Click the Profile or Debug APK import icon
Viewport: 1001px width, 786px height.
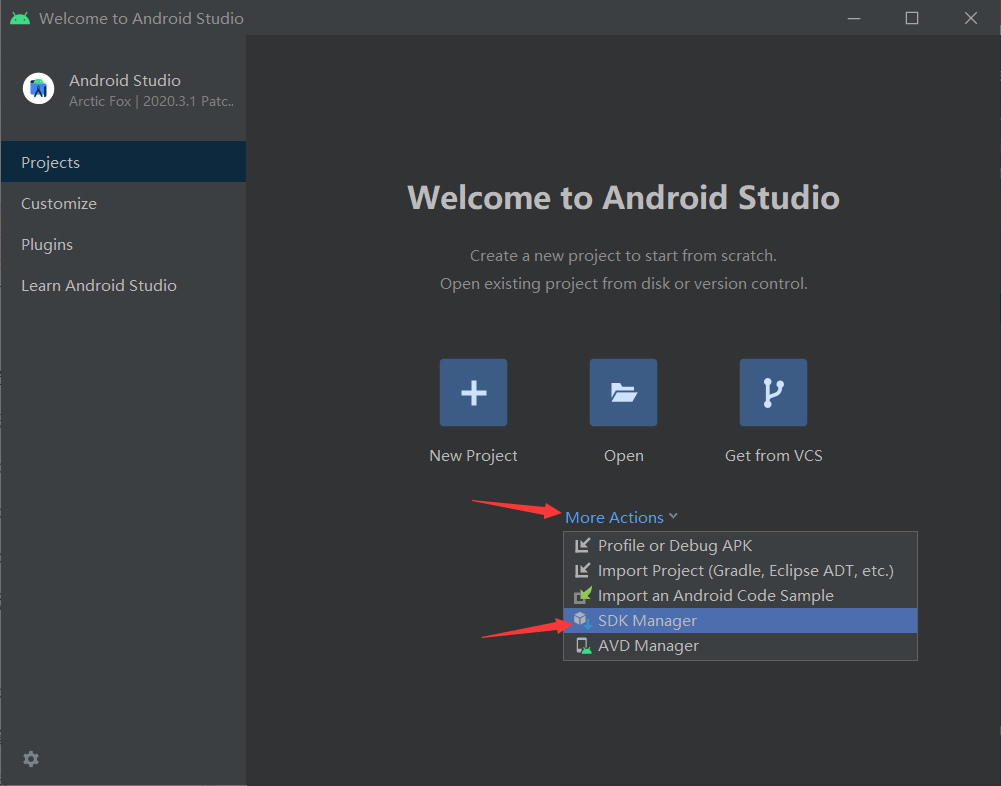583,545
